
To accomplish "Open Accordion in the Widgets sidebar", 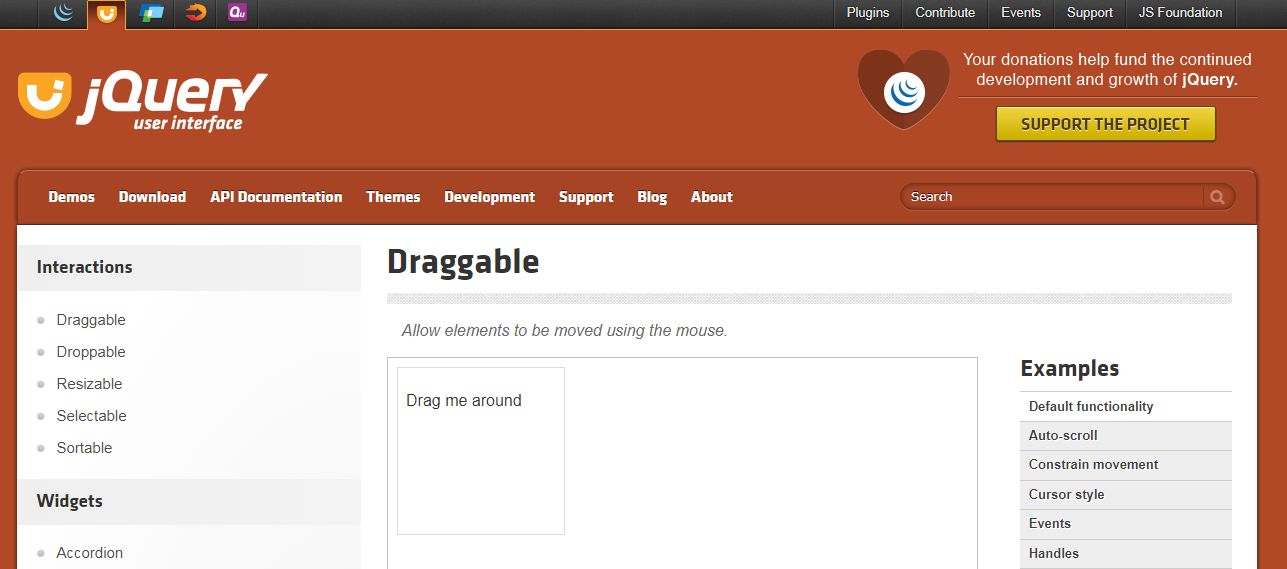I will [90, 553].
